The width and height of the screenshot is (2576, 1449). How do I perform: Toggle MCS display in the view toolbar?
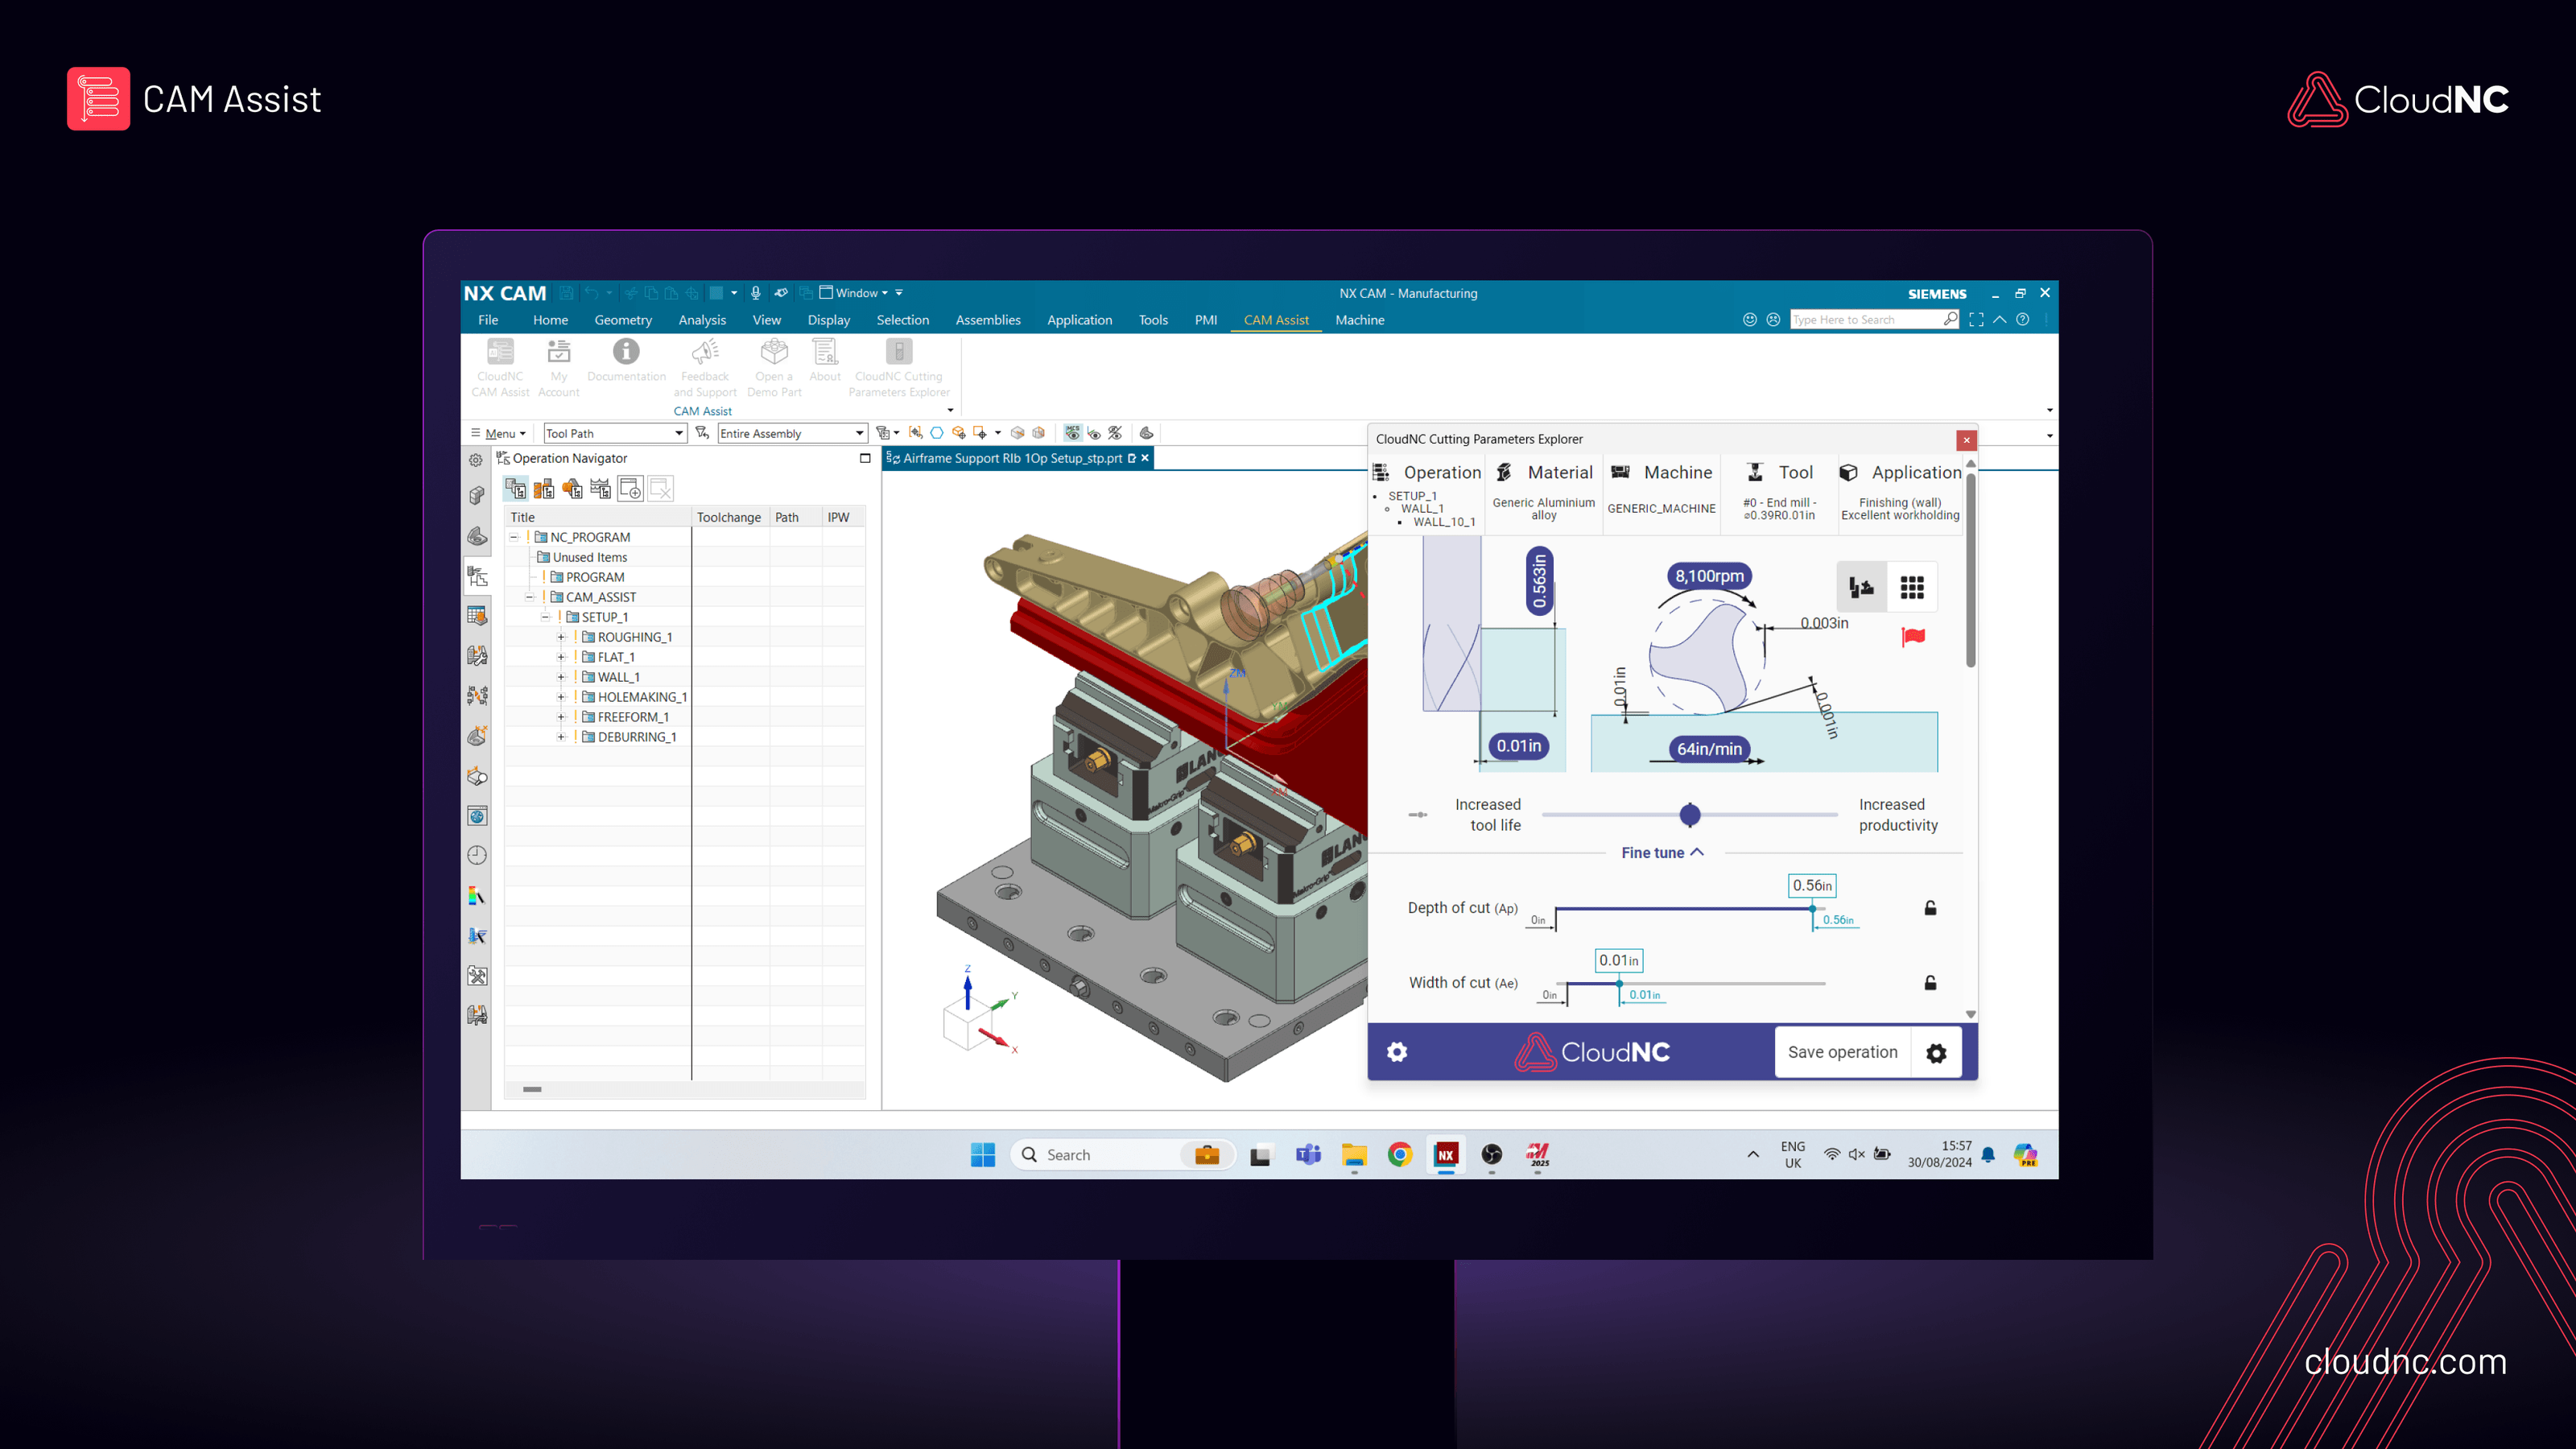pyautogui.click(x=1072, y=432)
